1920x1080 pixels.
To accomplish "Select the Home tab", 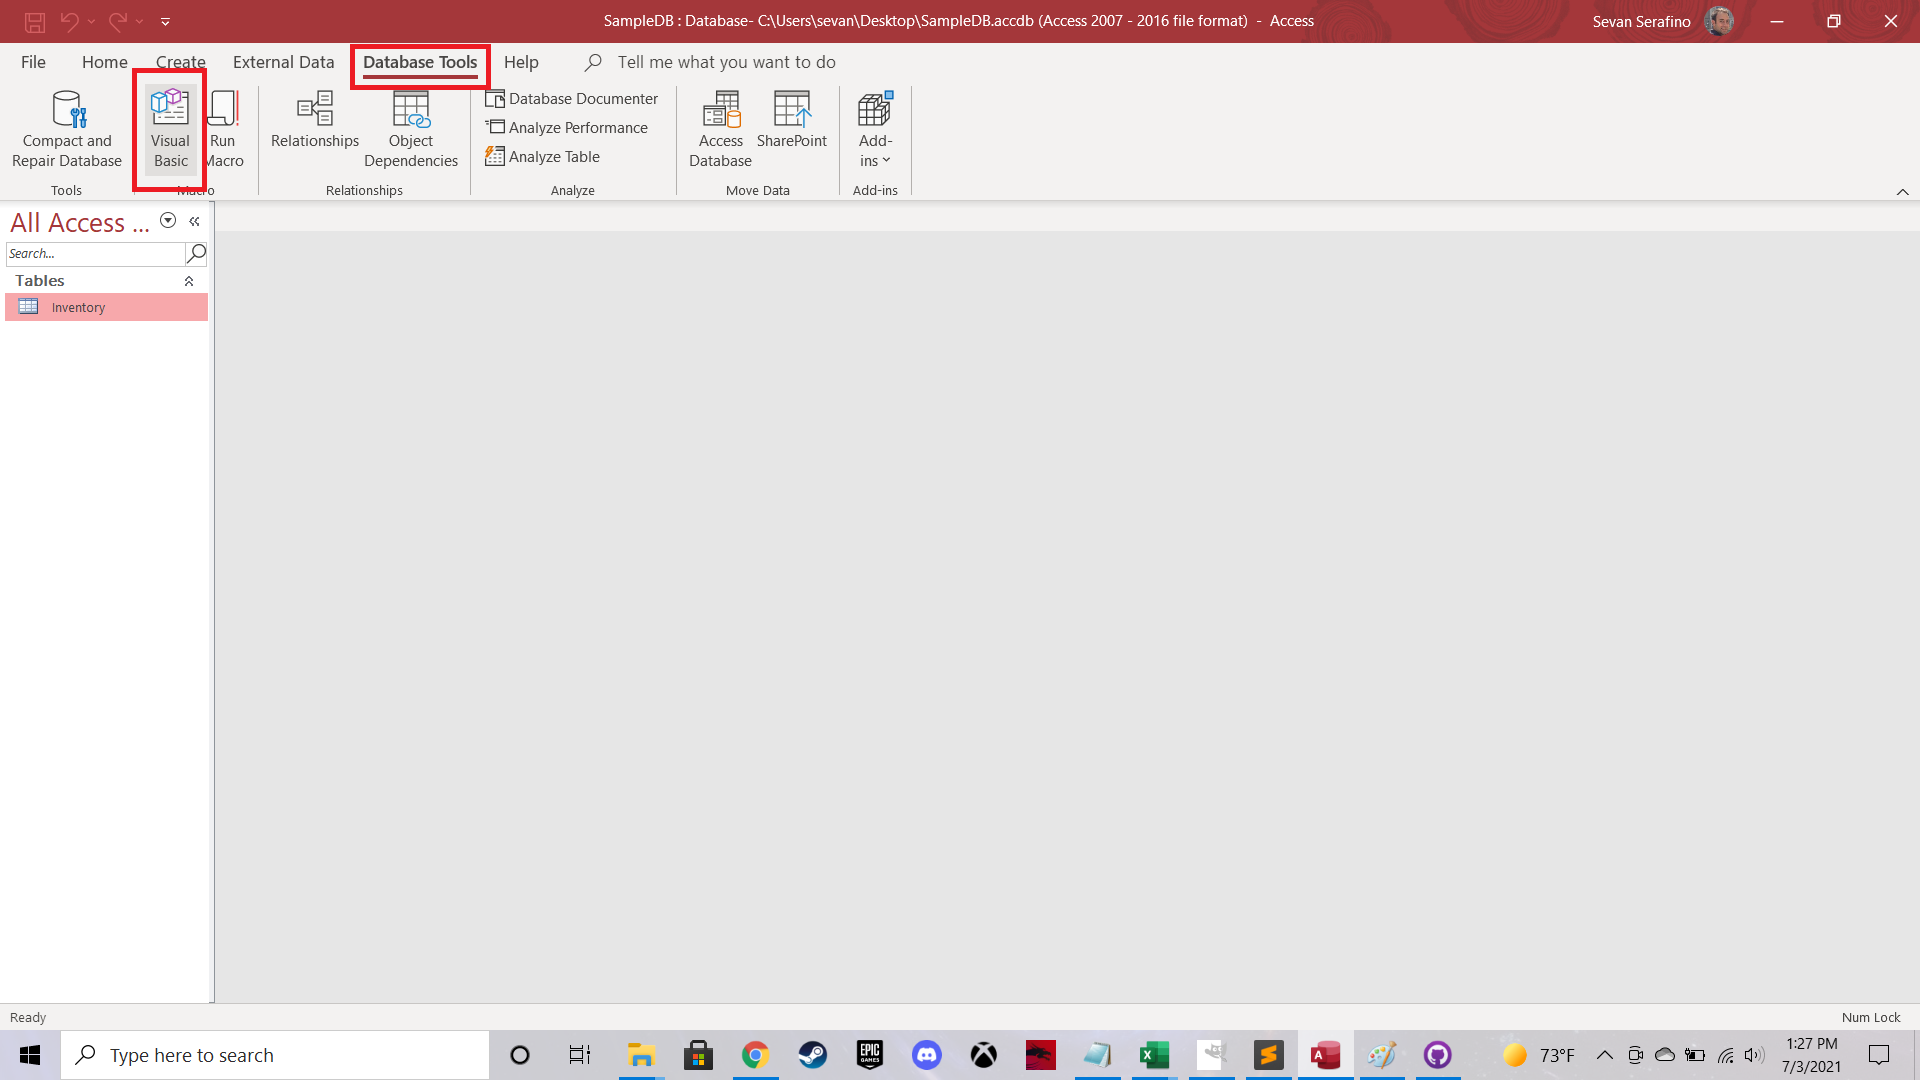I will point(105,62).
